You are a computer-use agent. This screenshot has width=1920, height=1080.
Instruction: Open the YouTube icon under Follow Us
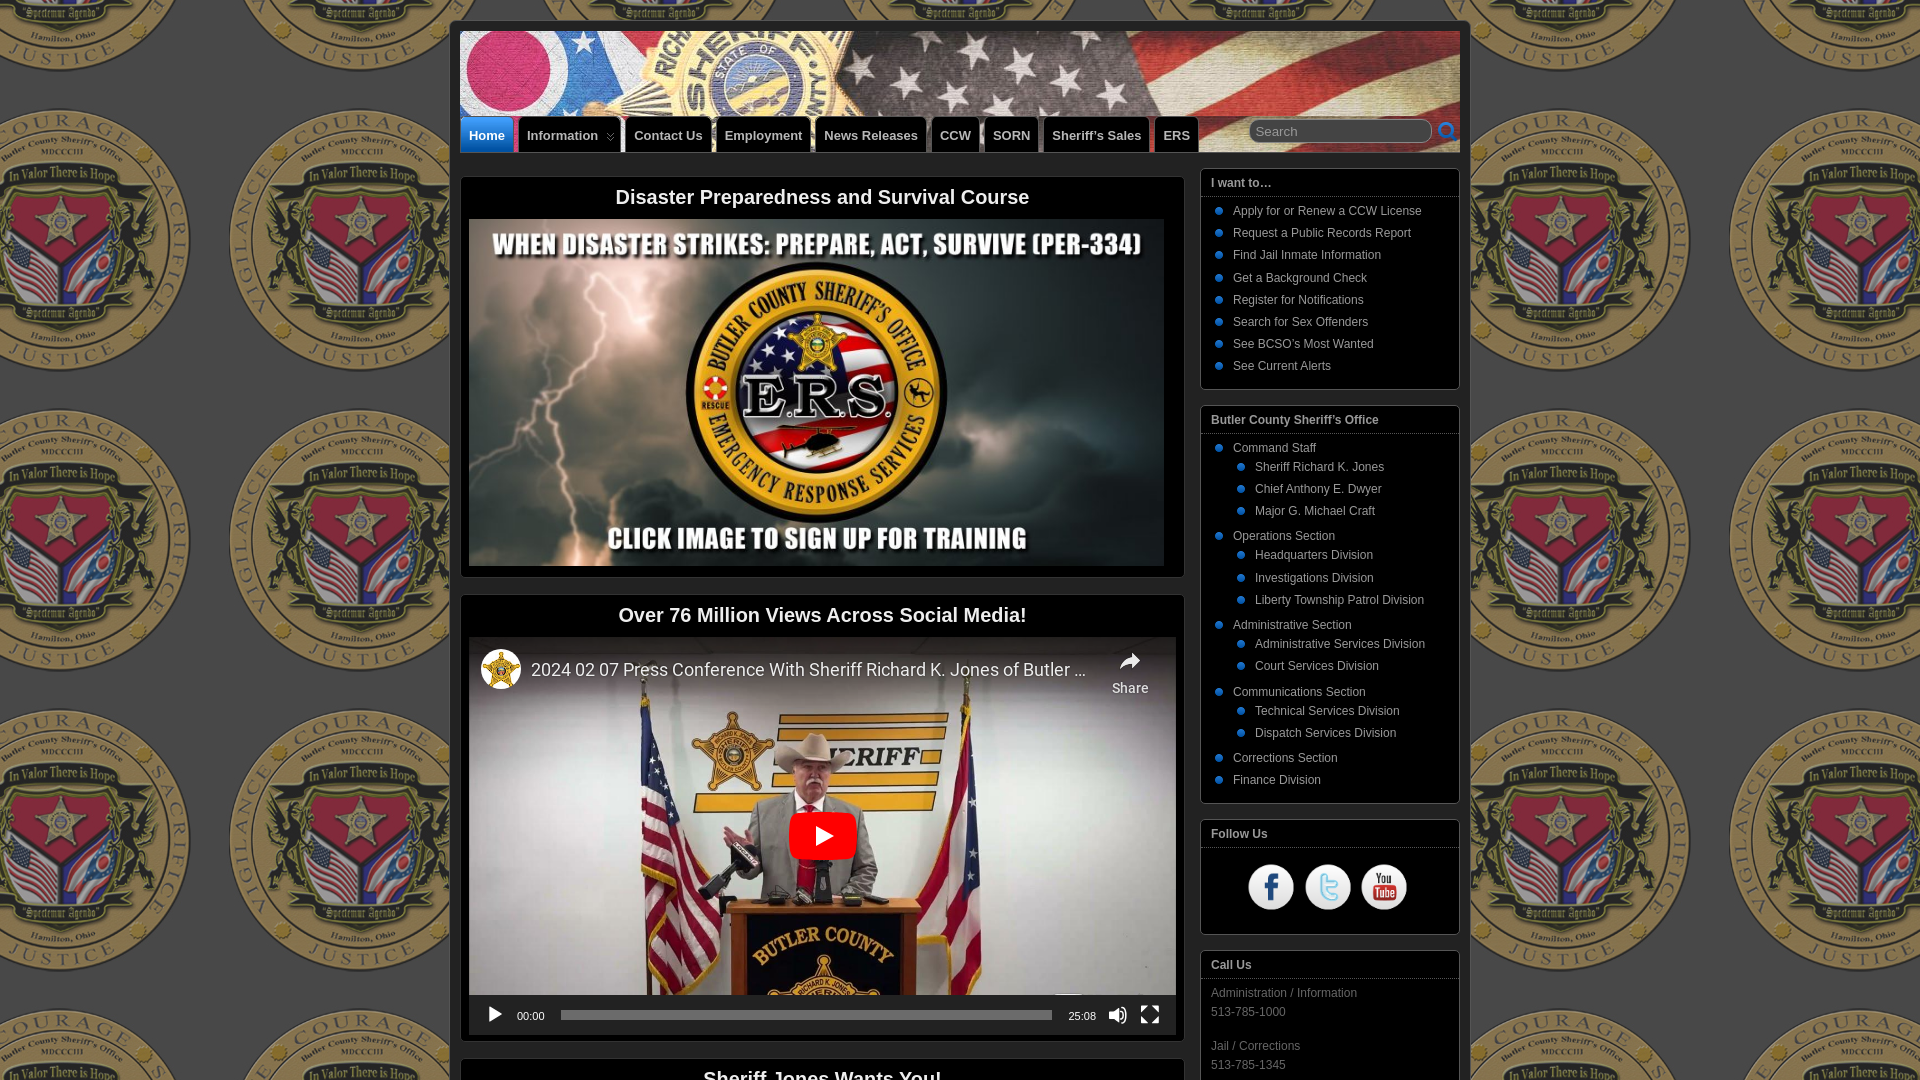coord(1384,887)
